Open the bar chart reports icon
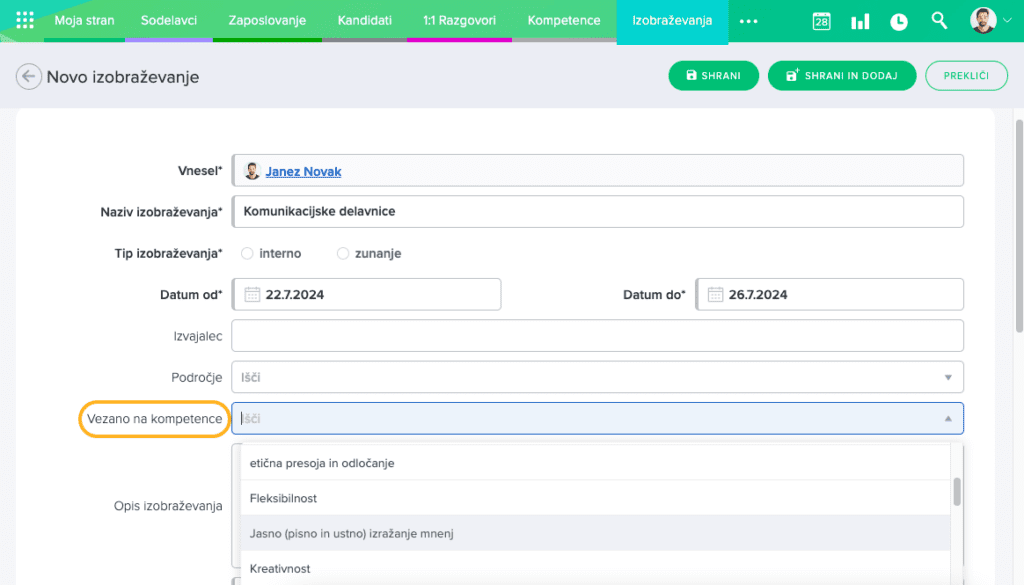 click(x=860, y=21)
